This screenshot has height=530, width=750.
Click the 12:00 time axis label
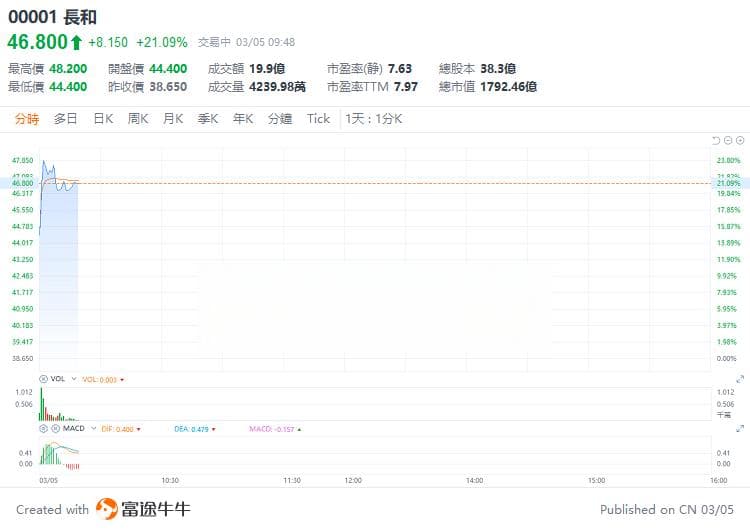point(353,480)
